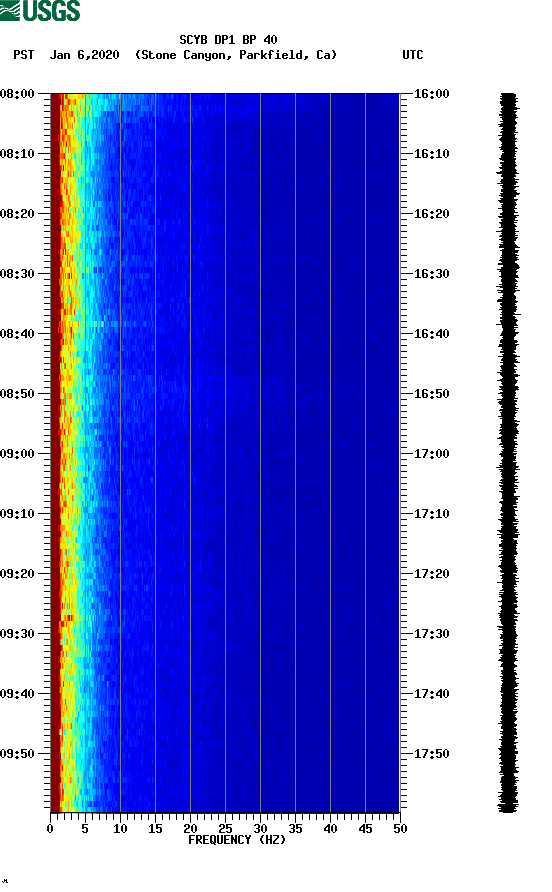
Task: Click the 09:30 PST time label
Action: [x=18, y=634]
